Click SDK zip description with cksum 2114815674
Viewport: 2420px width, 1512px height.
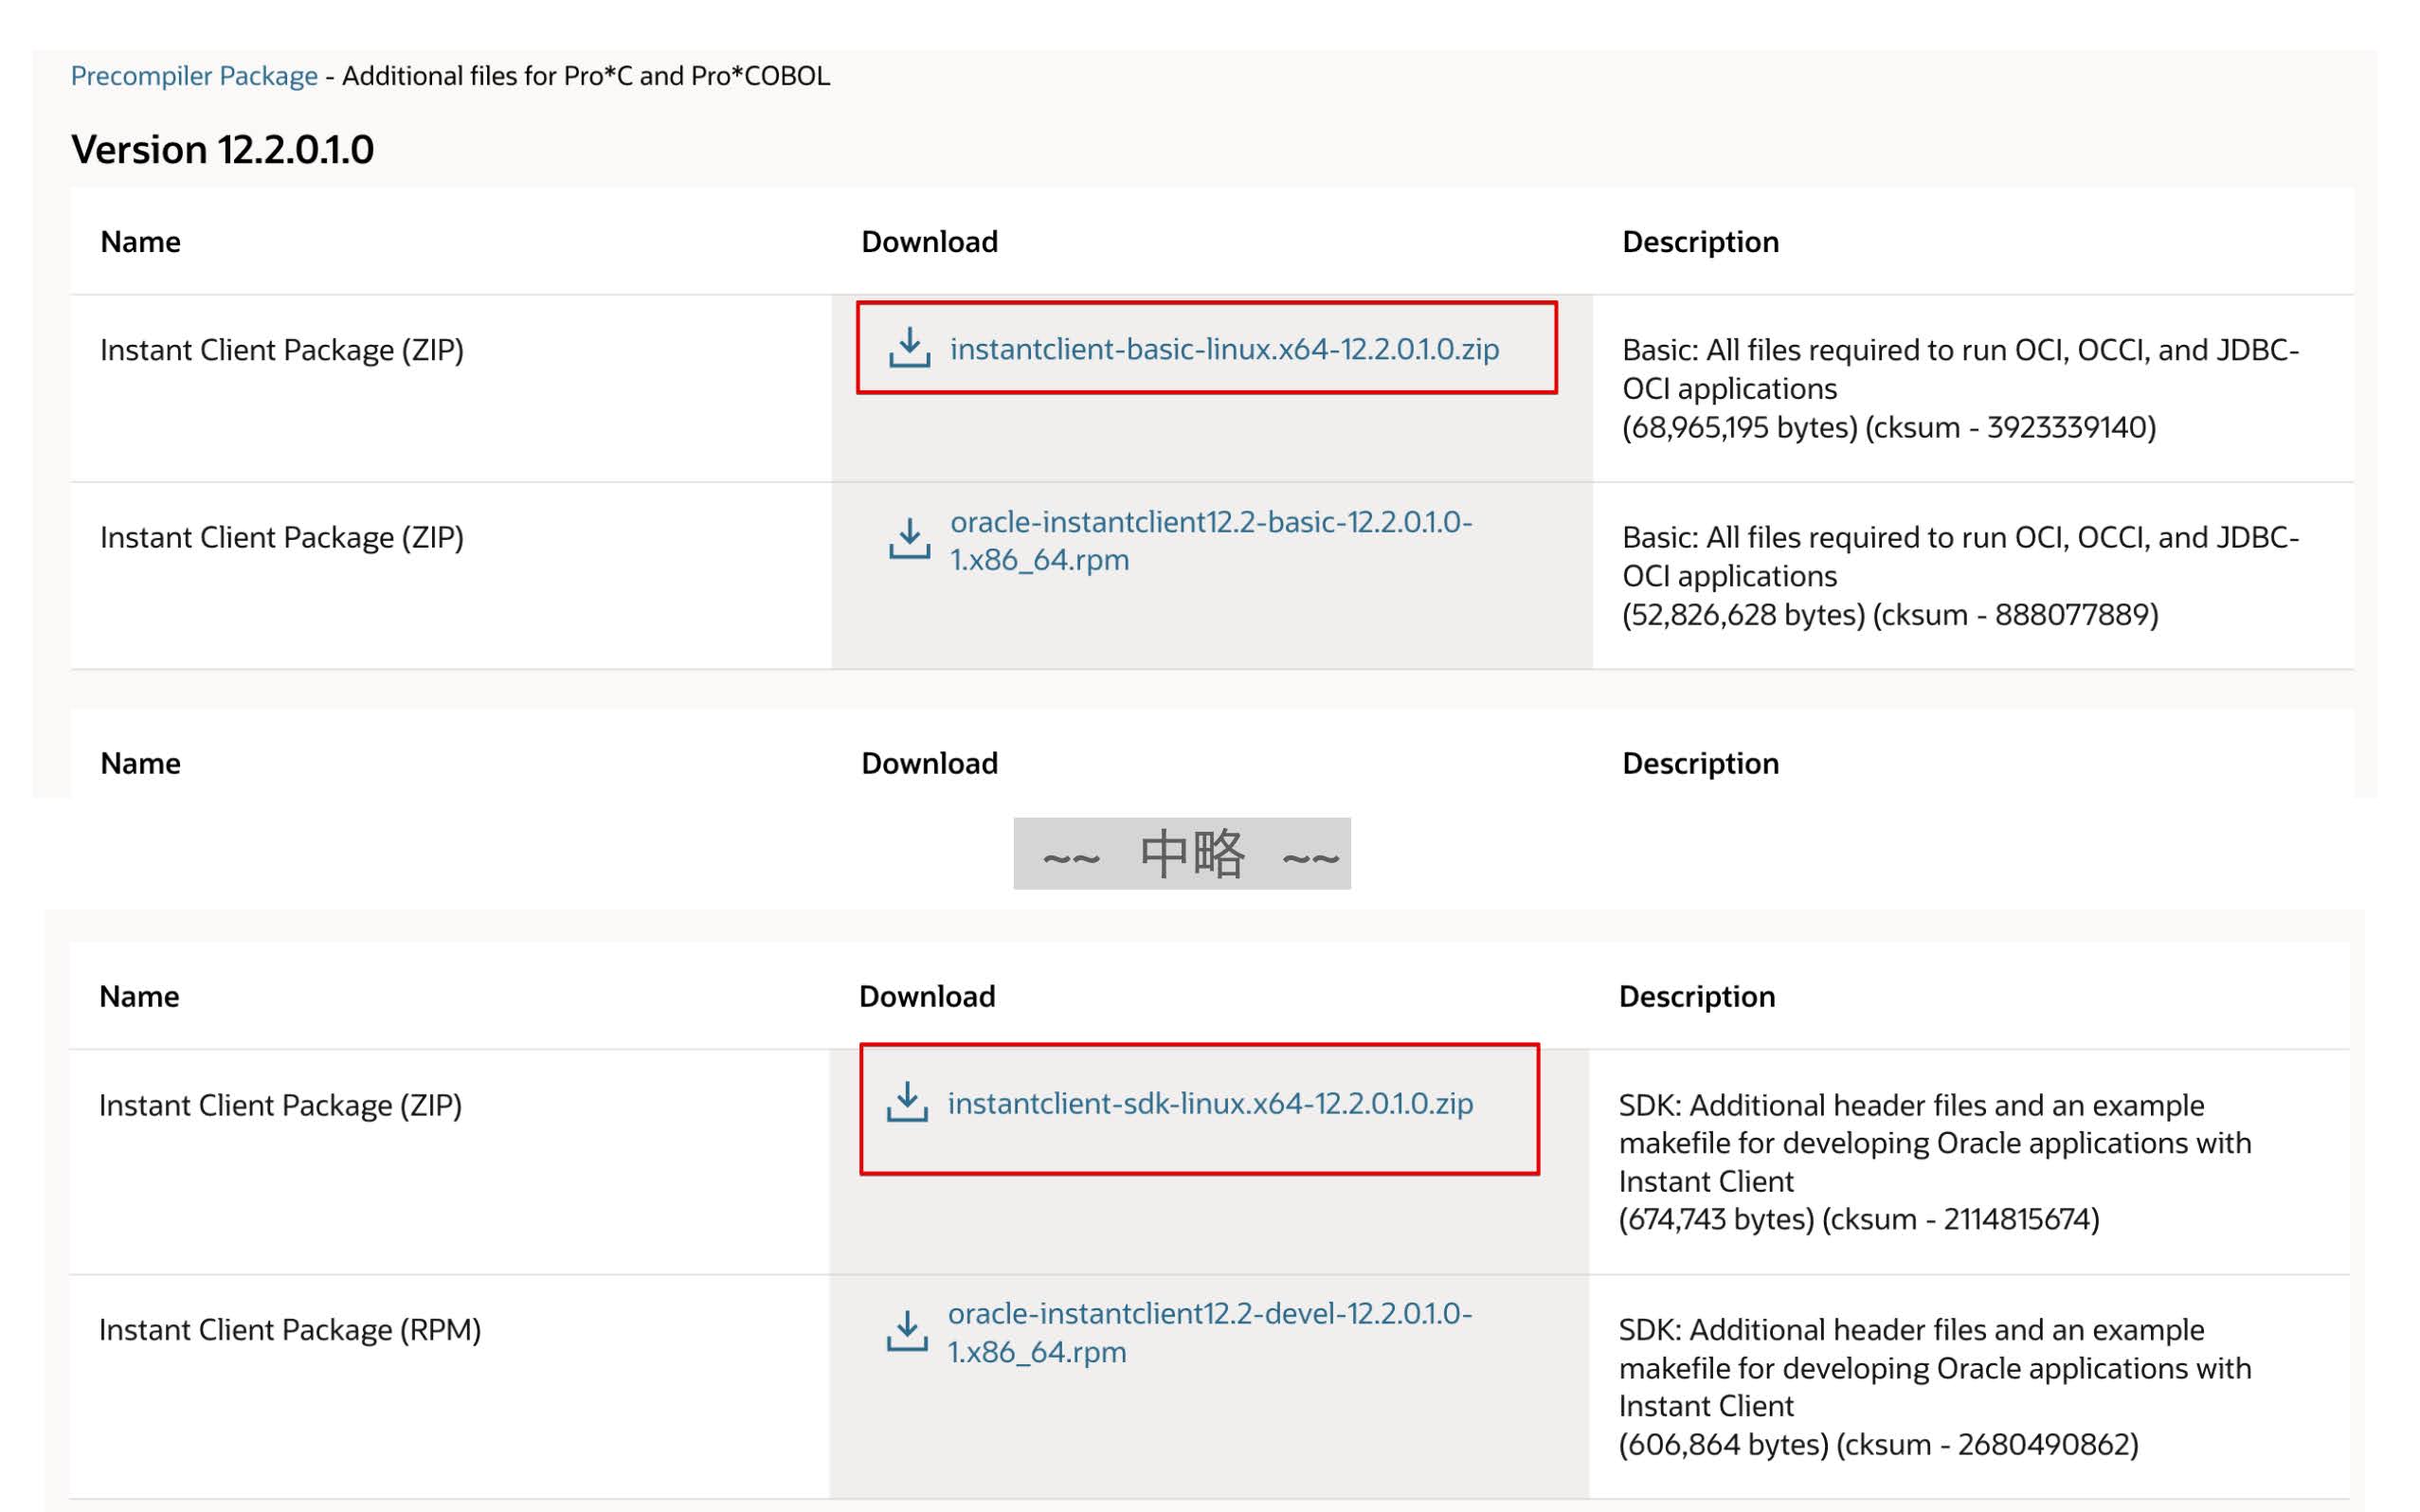(1933, 1161)
